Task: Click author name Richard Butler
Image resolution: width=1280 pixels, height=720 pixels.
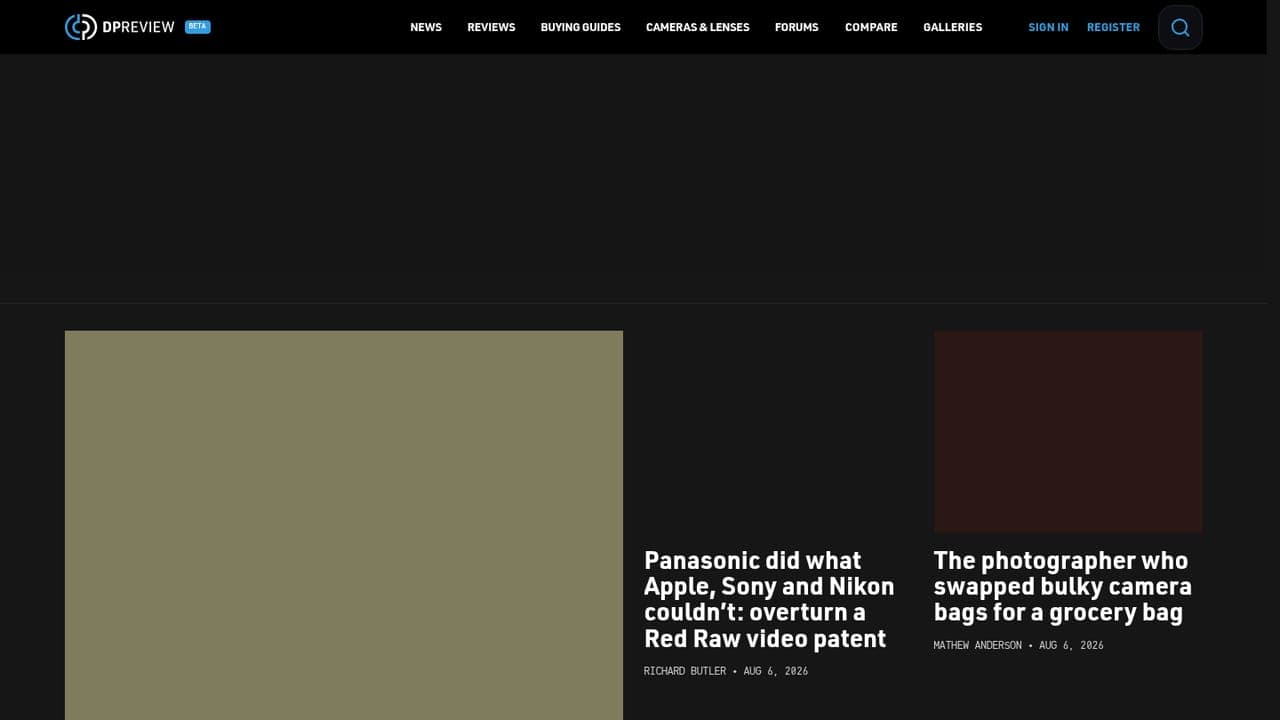Action: pos(685,671)
